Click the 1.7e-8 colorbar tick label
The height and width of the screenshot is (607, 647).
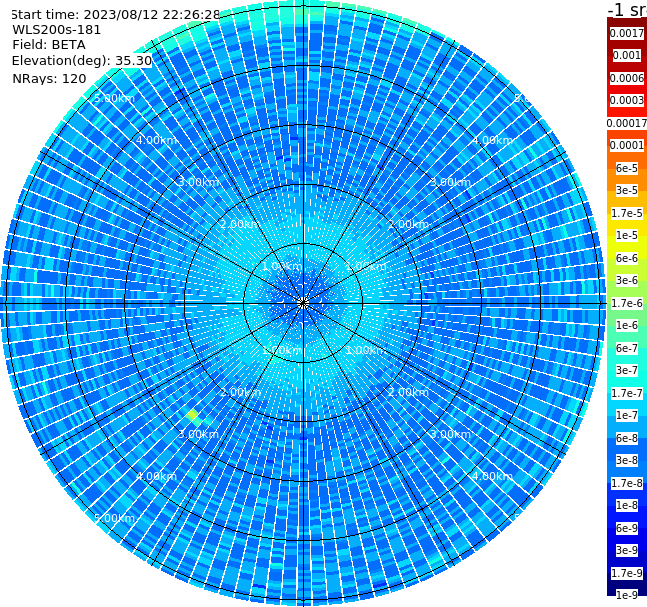[x=627, y=483]
